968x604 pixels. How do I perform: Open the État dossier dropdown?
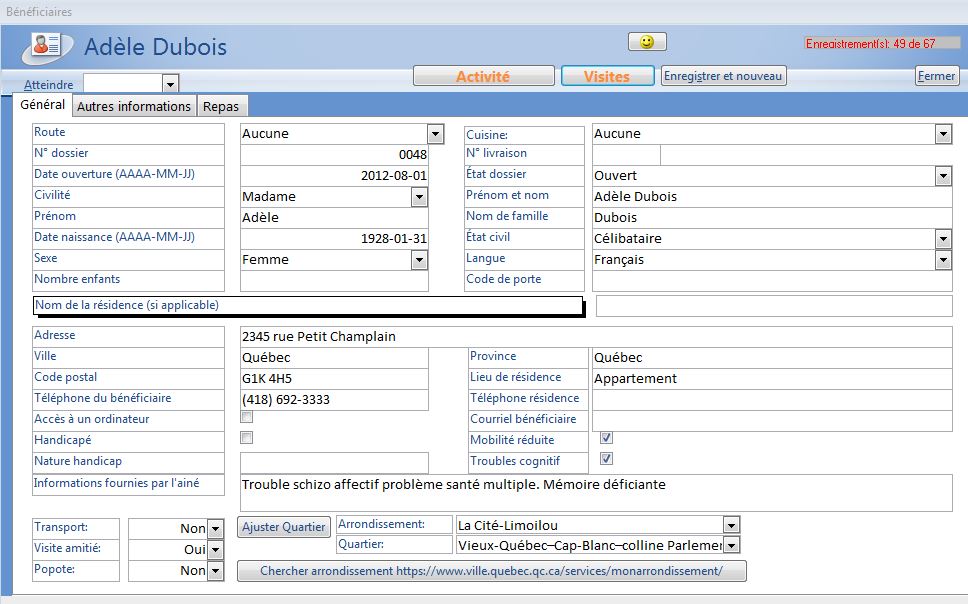tap(943, 176)
